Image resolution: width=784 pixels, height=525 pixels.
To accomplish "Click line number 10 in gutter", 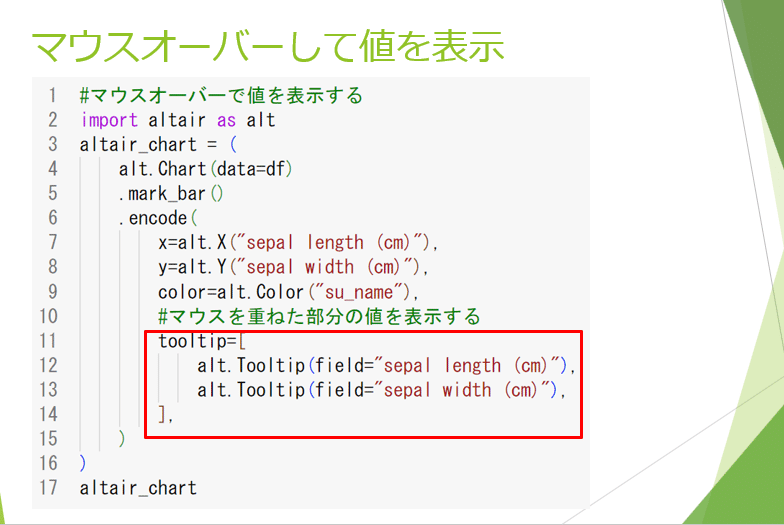I will click(x=48, y=316).
